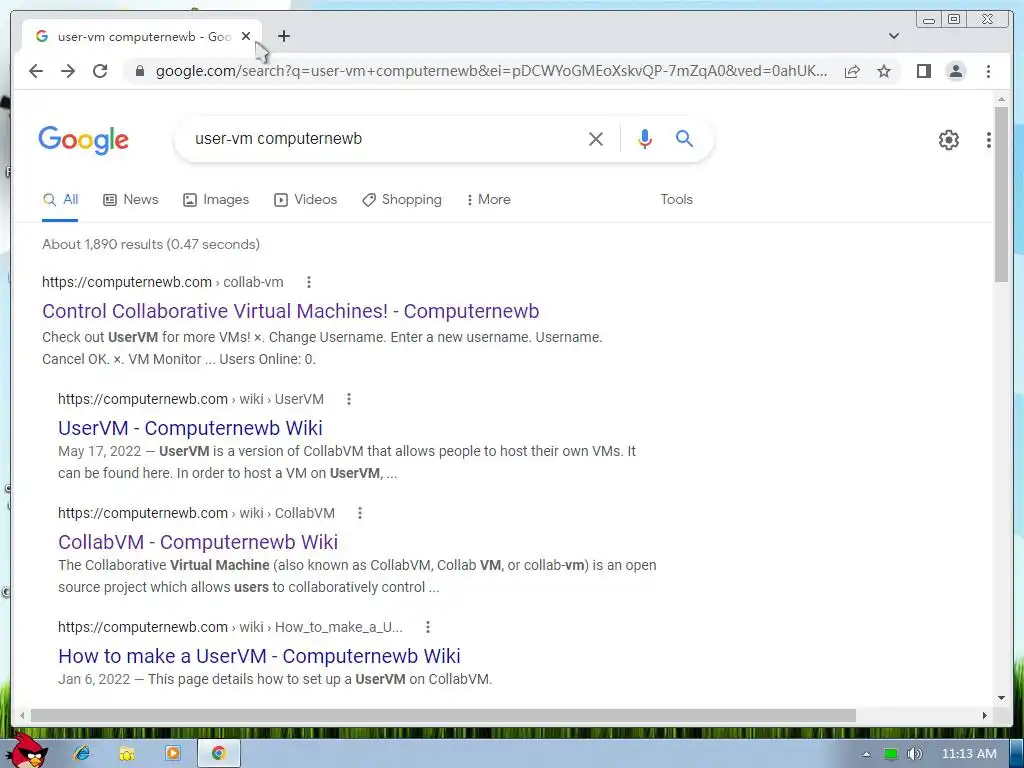
Task: Click the blue magnifier search icon
Action: point(684,138)
